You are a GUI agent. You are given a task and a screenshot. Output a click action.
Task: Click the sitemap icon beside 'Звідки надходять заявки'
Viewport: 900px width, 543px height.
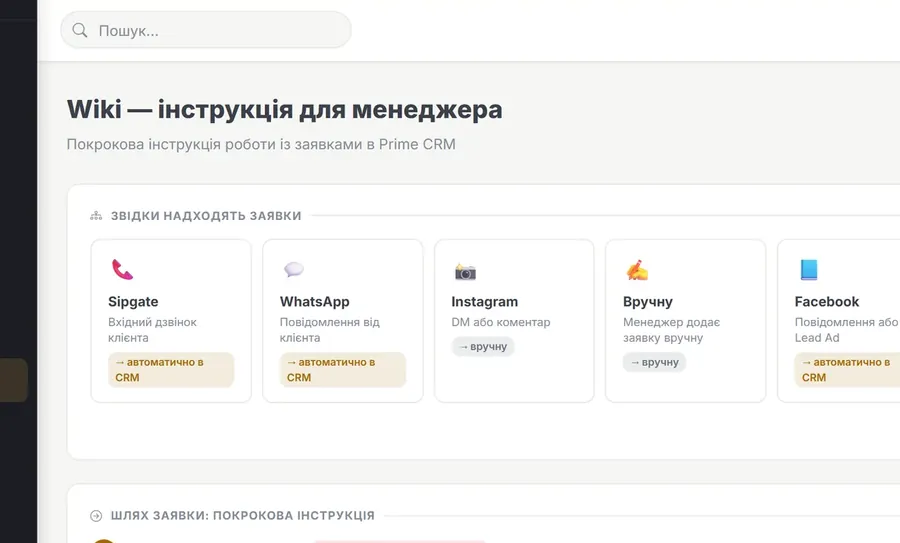pyautogui.click(x=96, y=216)
